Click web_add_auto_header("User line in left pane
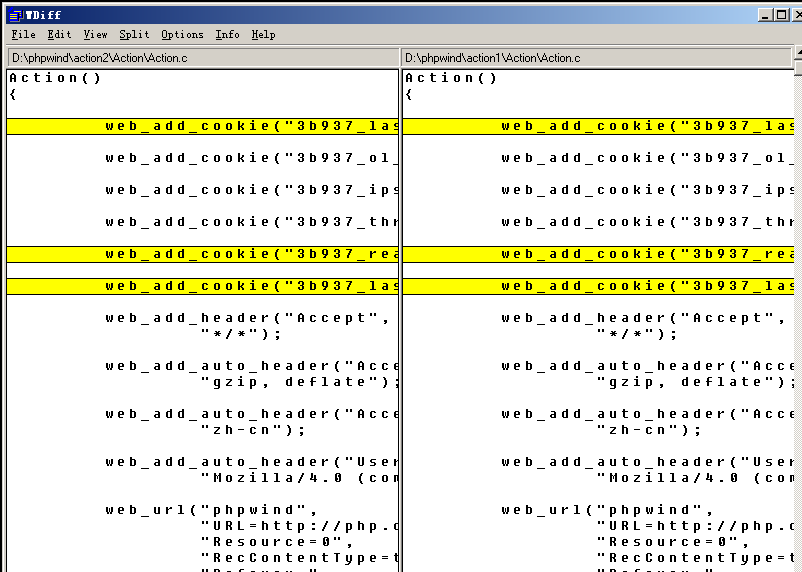 coord(251,462)
